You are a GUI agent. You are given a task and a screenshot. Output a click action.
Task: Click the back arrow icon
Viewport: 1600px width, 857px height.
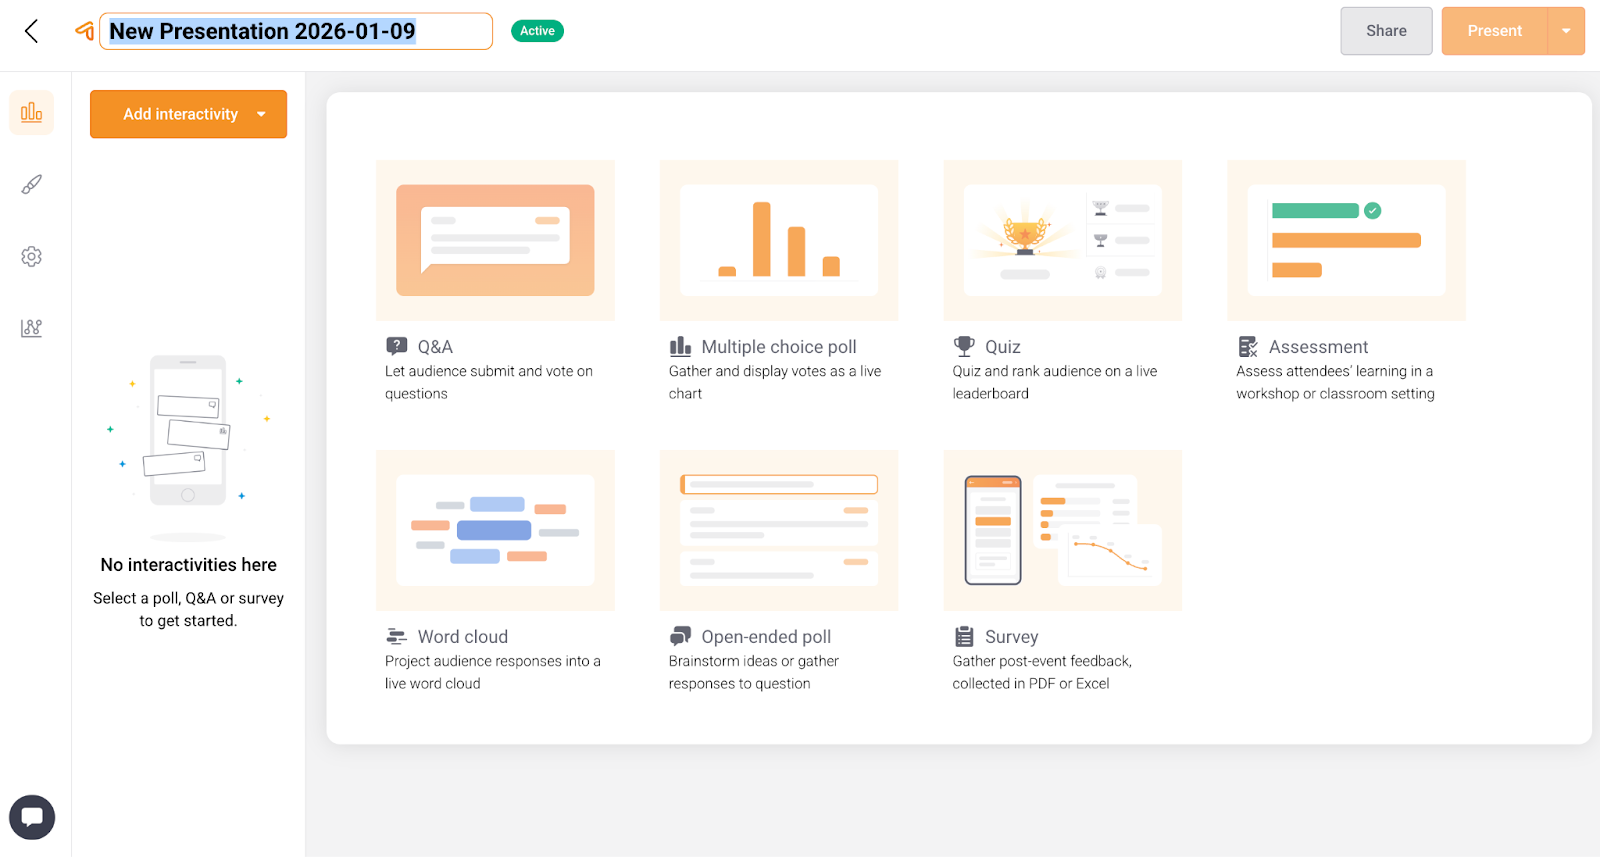click(x=32, y=31)
